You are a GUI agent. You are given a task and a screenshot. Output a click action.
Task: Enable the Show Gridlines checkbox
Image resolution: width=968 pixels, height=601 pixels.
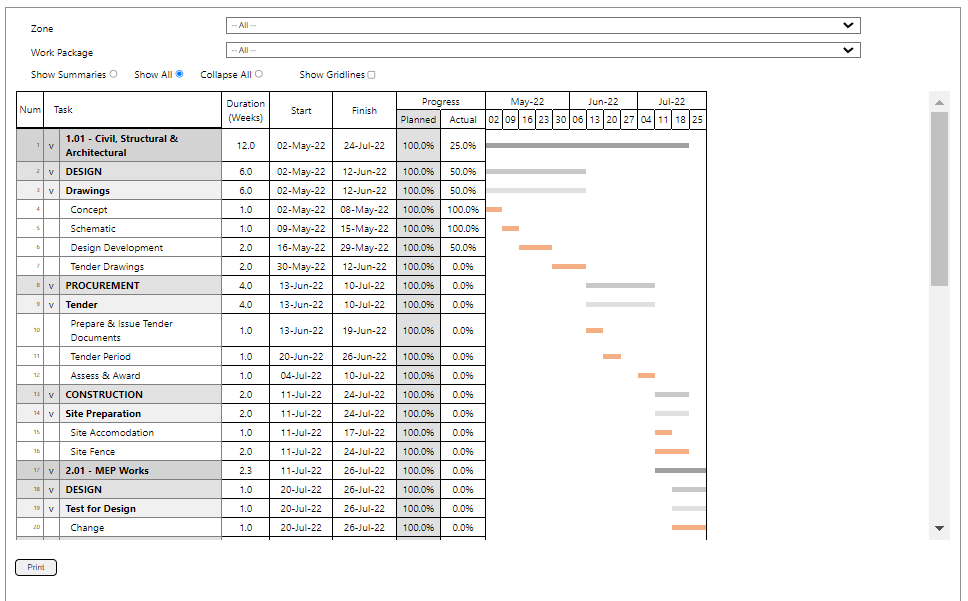[x=372, y=75]
